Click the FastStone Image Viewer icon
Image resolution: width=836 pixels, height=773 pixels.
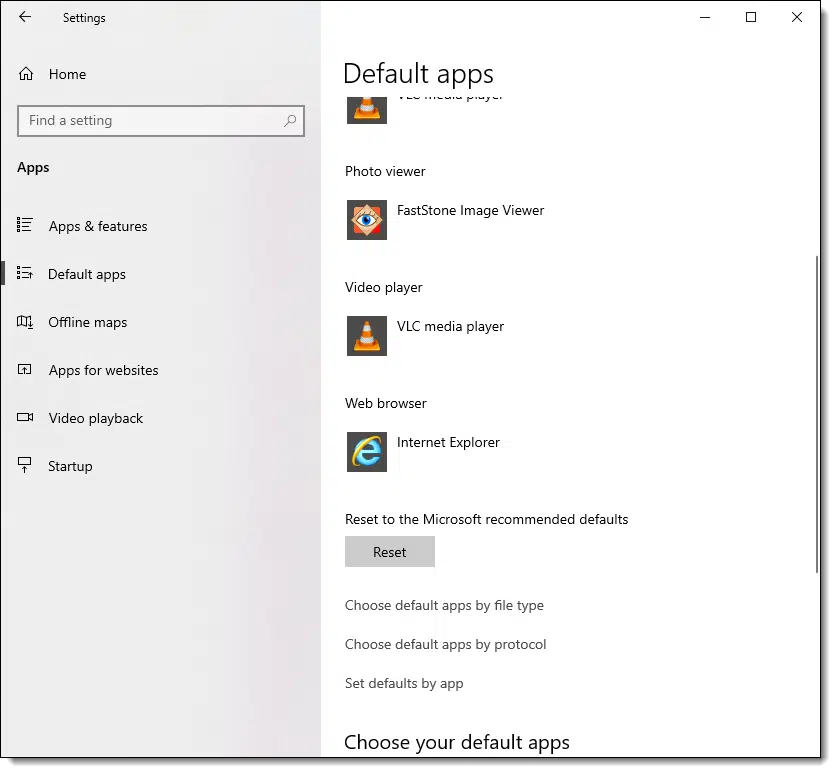(367, 220)
